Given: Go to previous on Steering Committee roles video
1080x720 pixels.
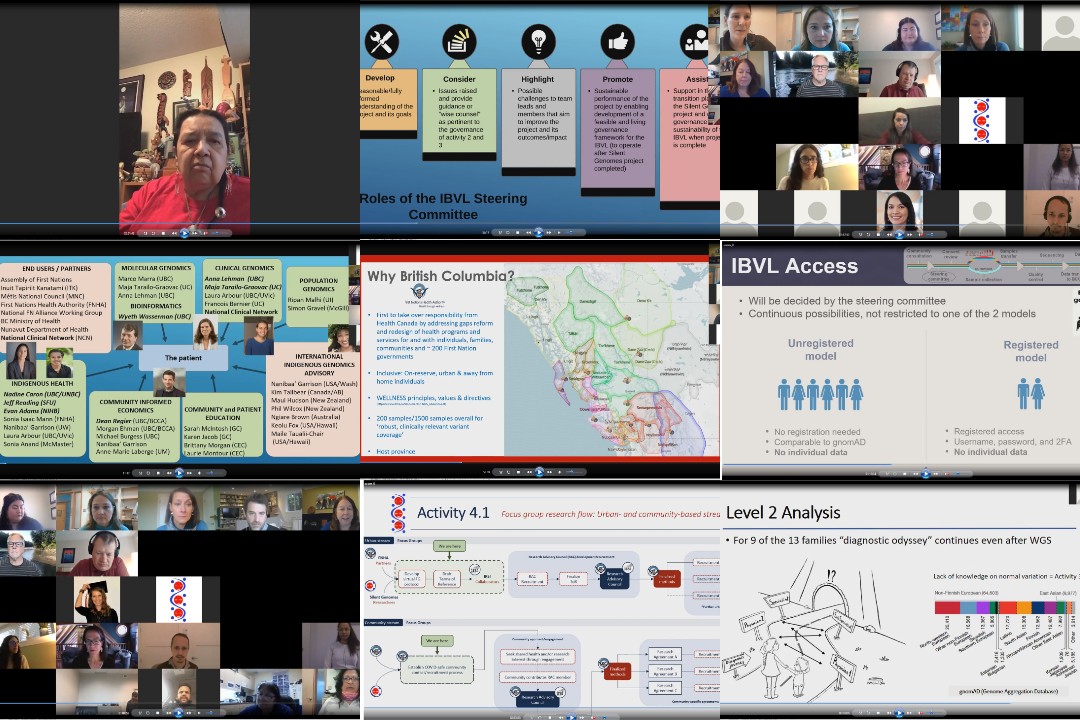Looking at the screenshot, I should (x=528, y=232).
